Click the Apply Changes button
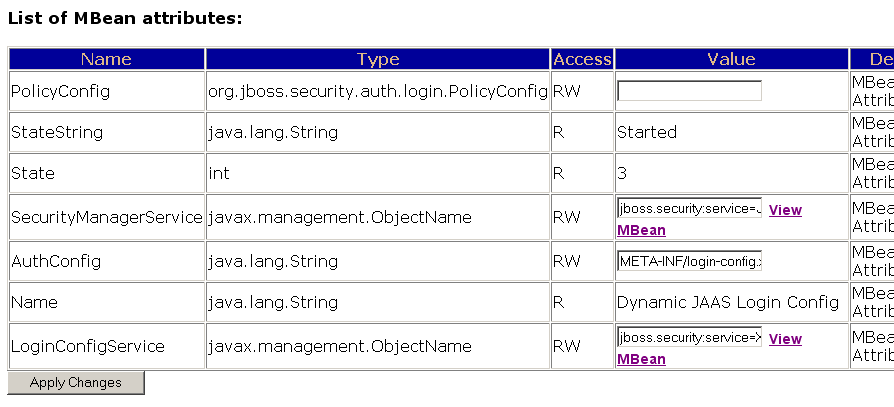 (x=76, y=383)
